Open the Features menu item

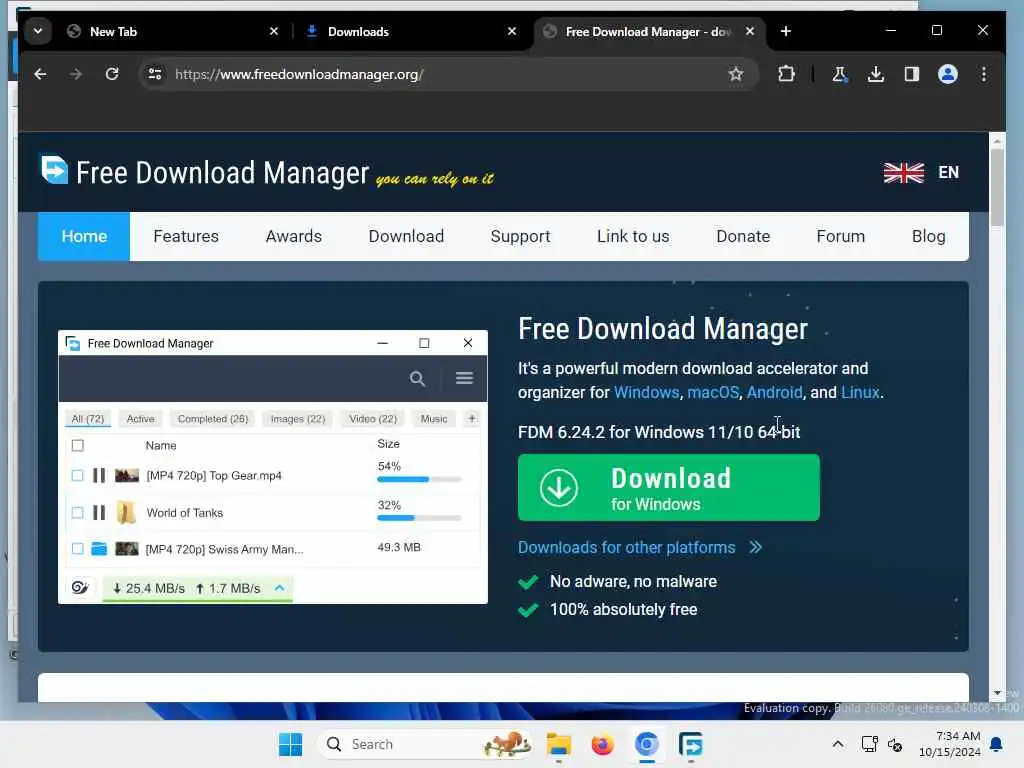(x=186, y=236)
